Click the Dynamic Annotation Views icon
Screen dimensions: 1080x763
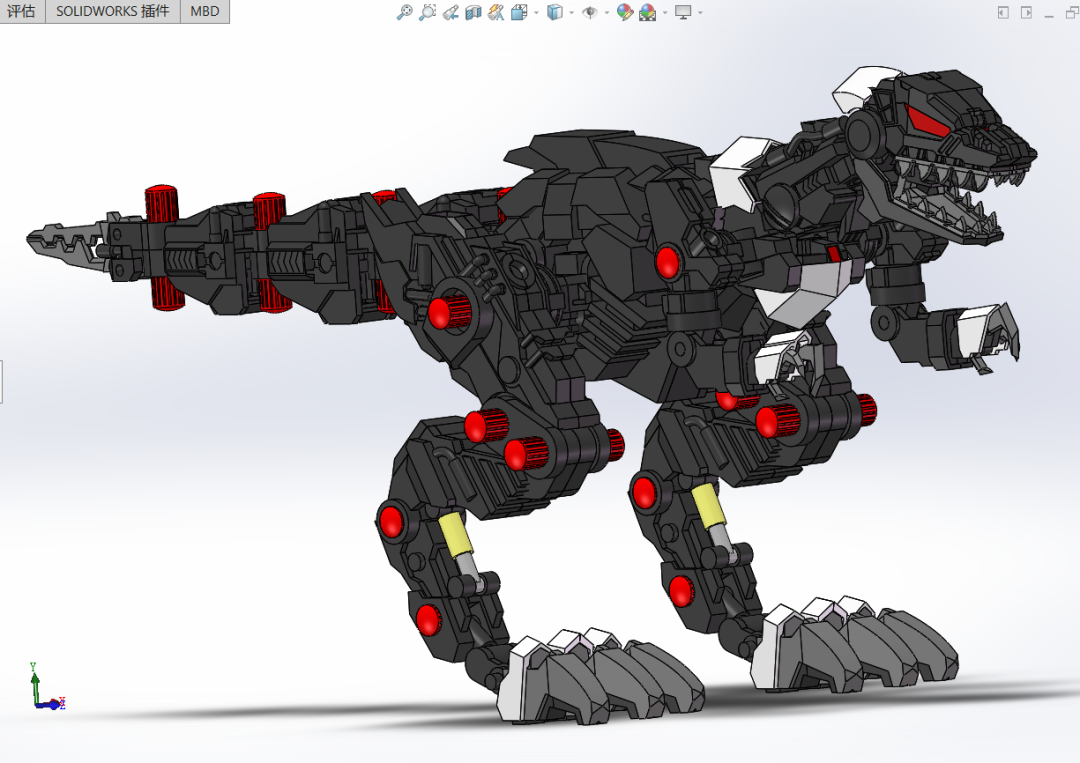[496, 12]
